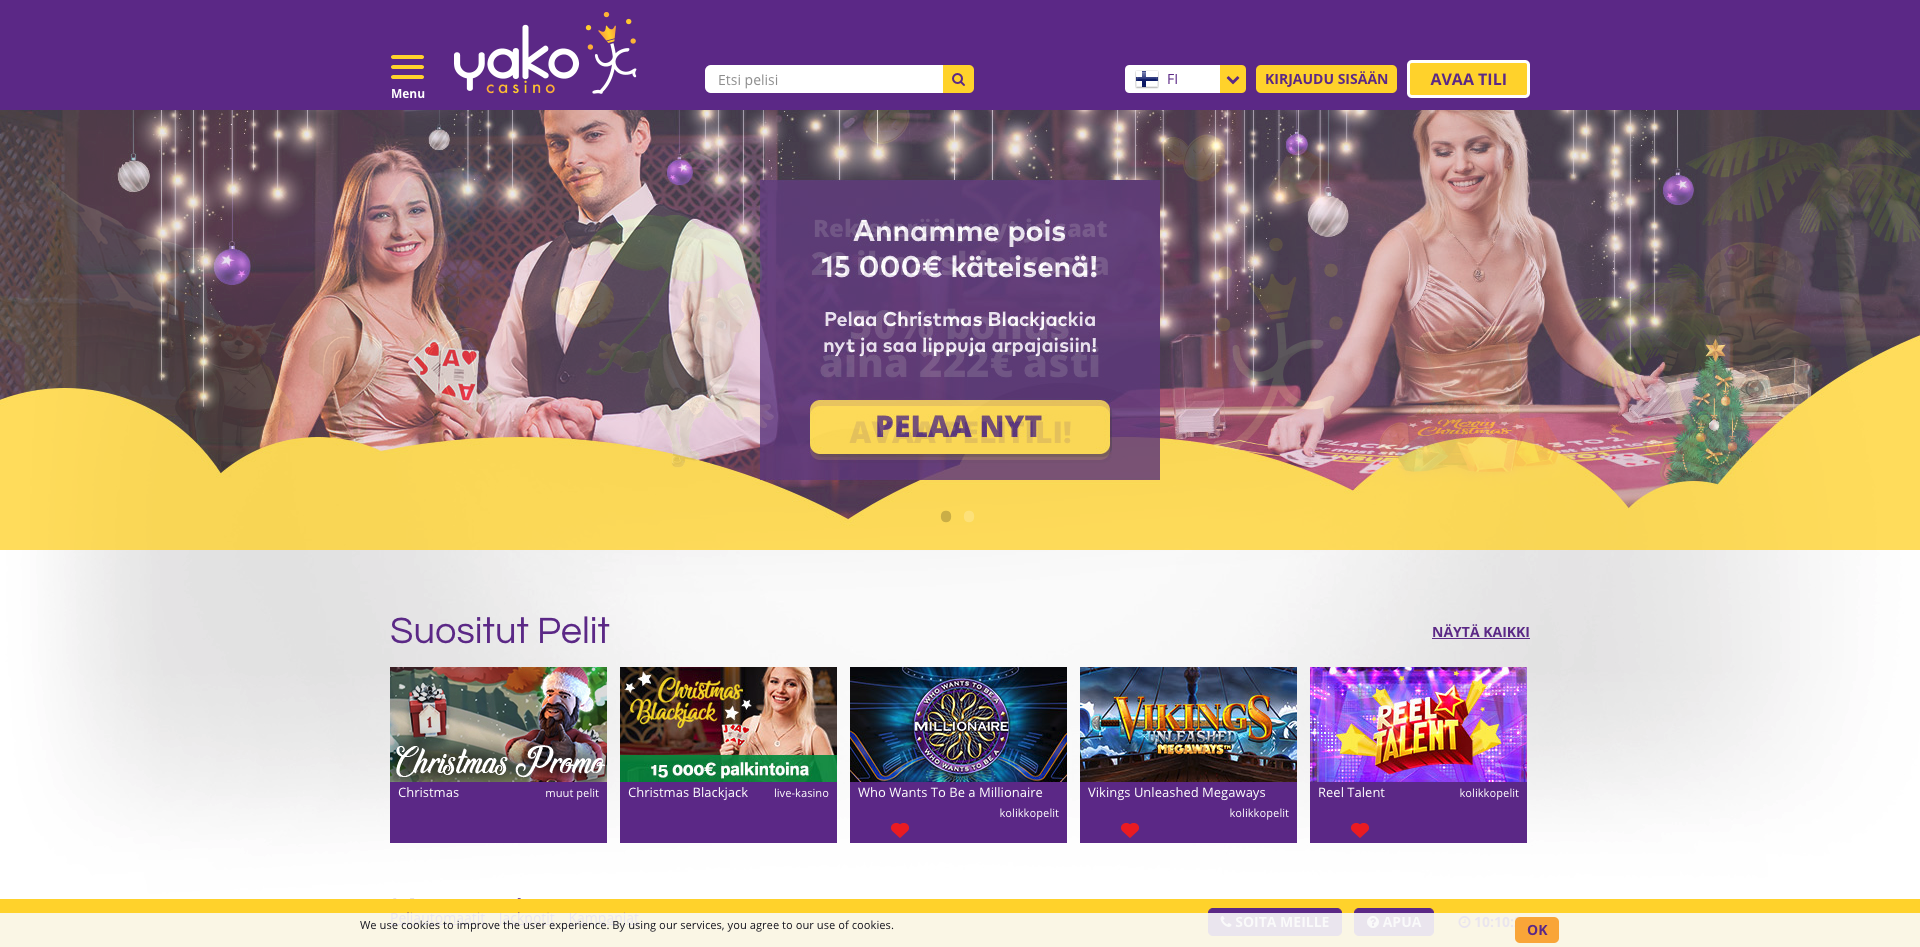Click the AVAA TILI button
Image resolution: width=1920 pixels, height=947 pixels.
pos(1468,79)
